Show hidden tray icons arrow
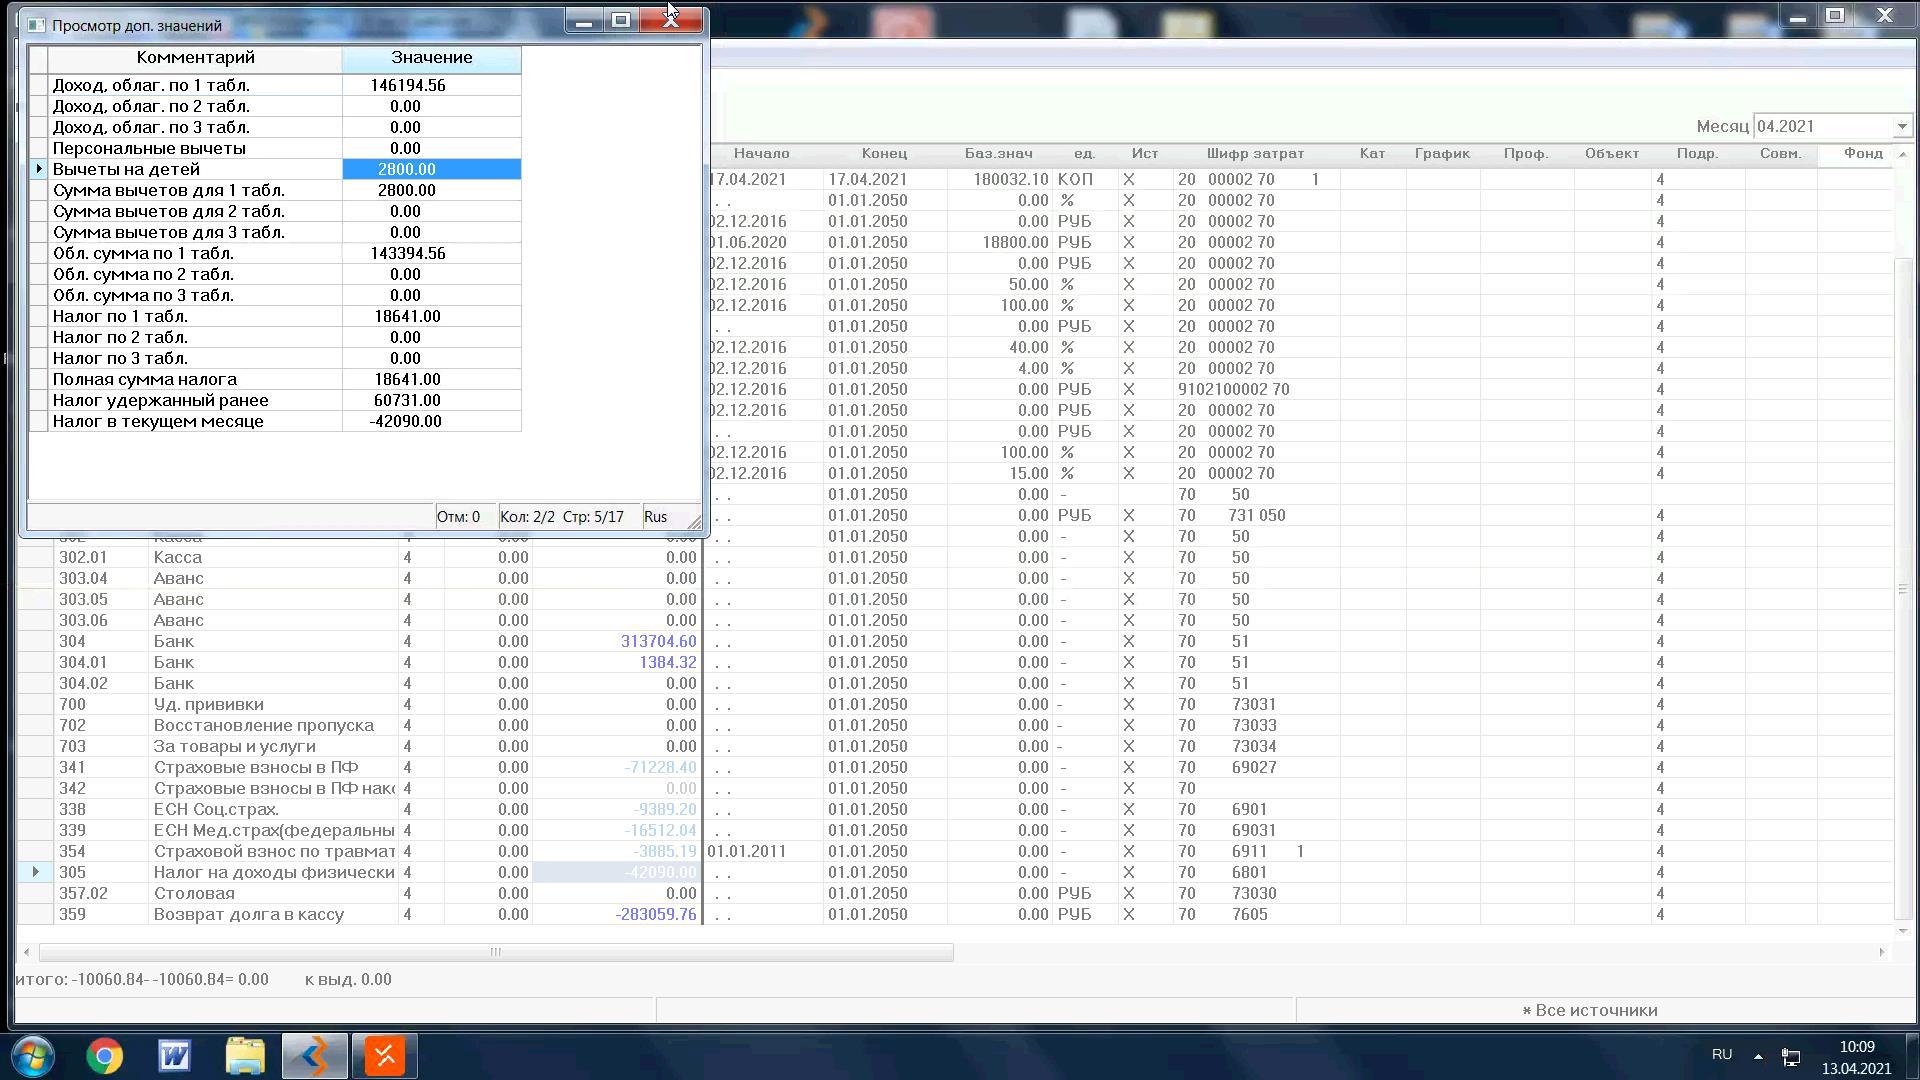1920x1080 pixels. point(1758,1056)
